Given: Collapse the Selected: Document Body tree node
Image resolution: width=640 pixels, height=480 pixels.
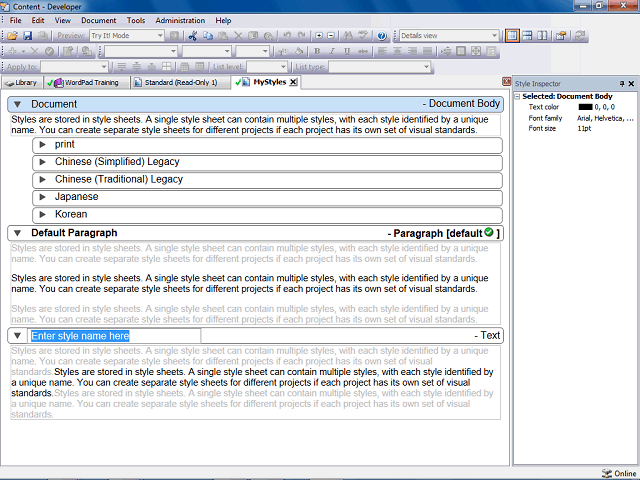Looking at the screenshot, I should (517, 97).
